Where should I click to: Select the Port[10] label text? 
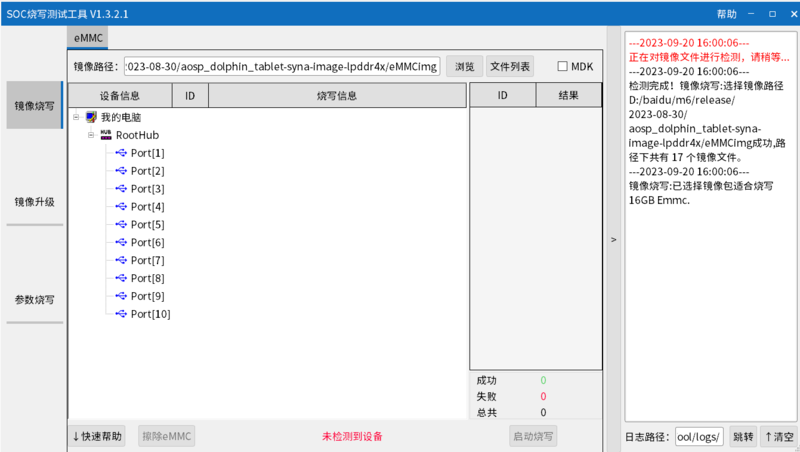click(151, 314)
